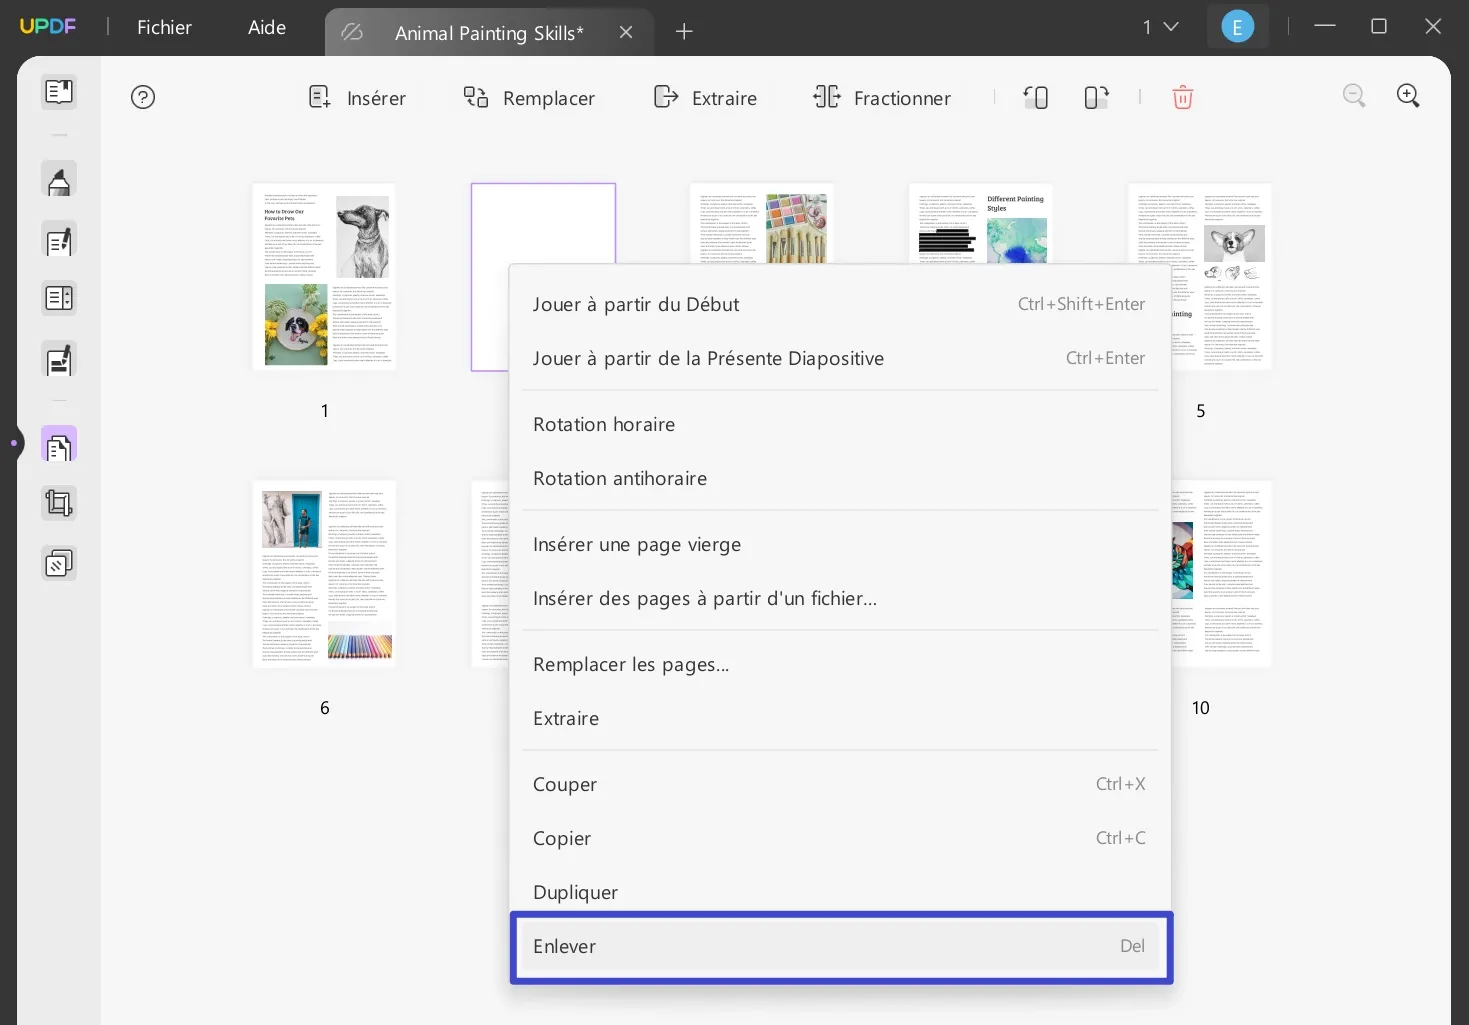Zoom out of the page thumbnails

pyautogui.click(x=1354, y=96)
